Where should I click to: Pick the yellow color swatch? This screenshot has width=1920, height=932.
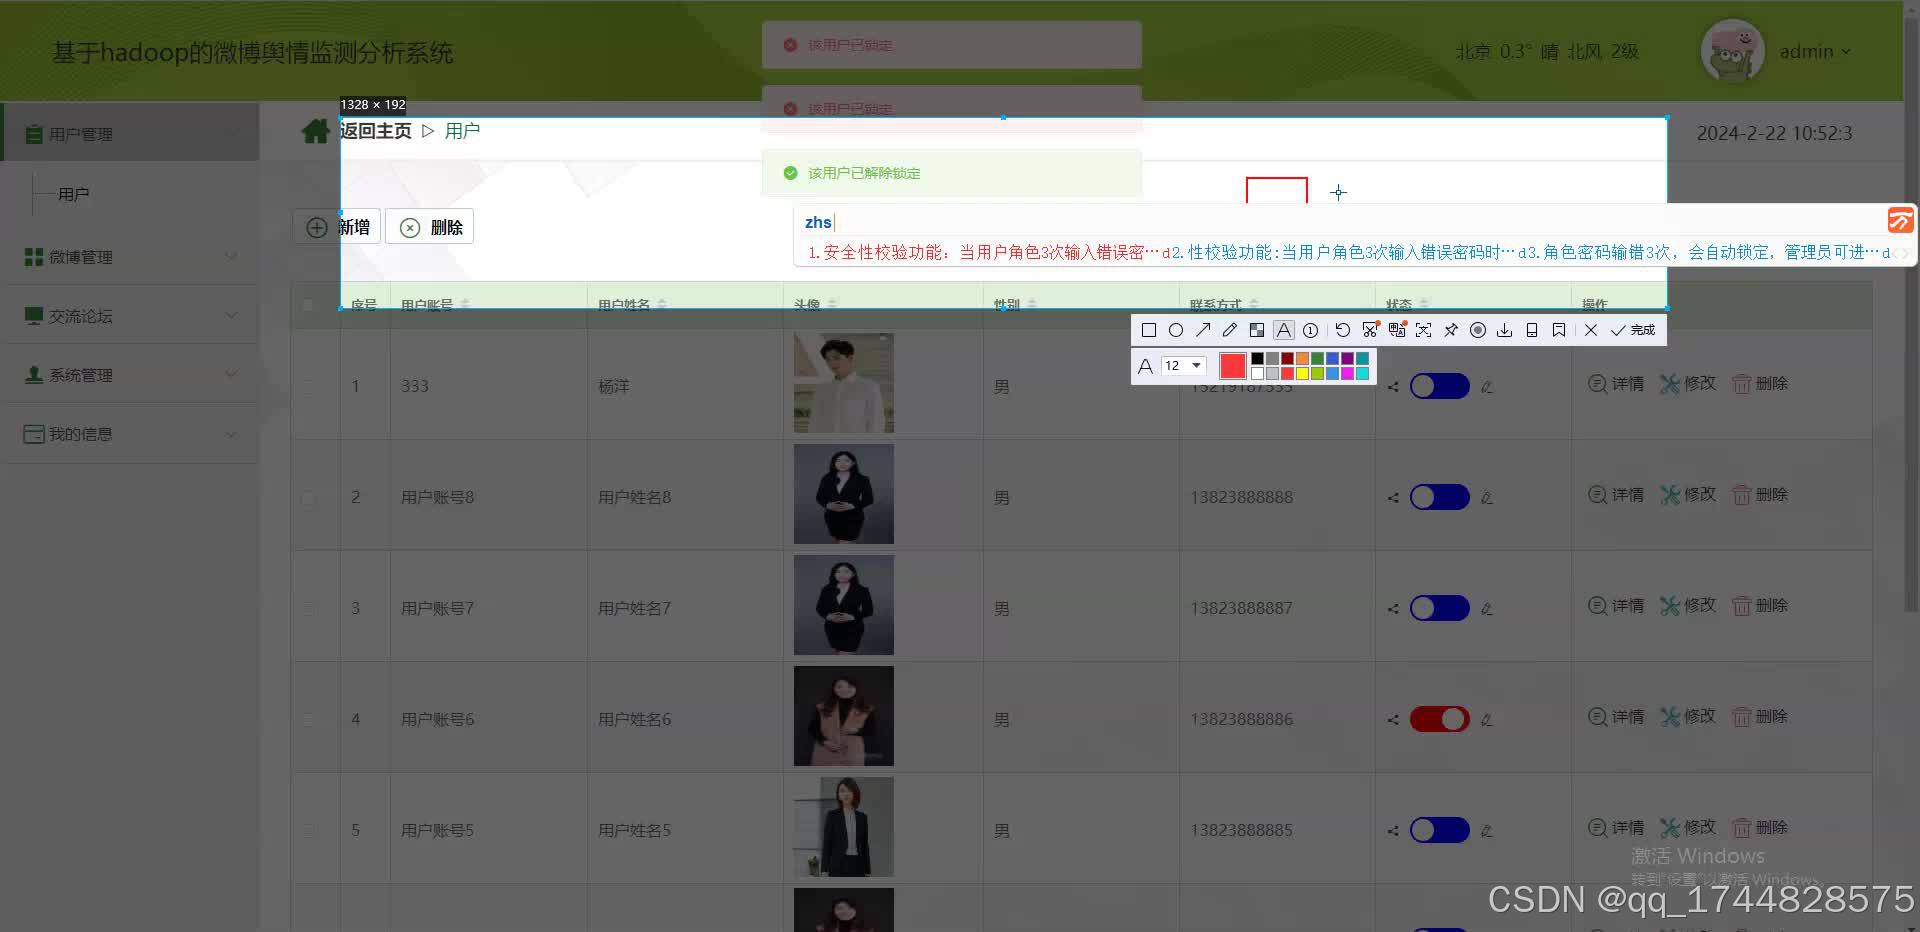coord(1302,373)
